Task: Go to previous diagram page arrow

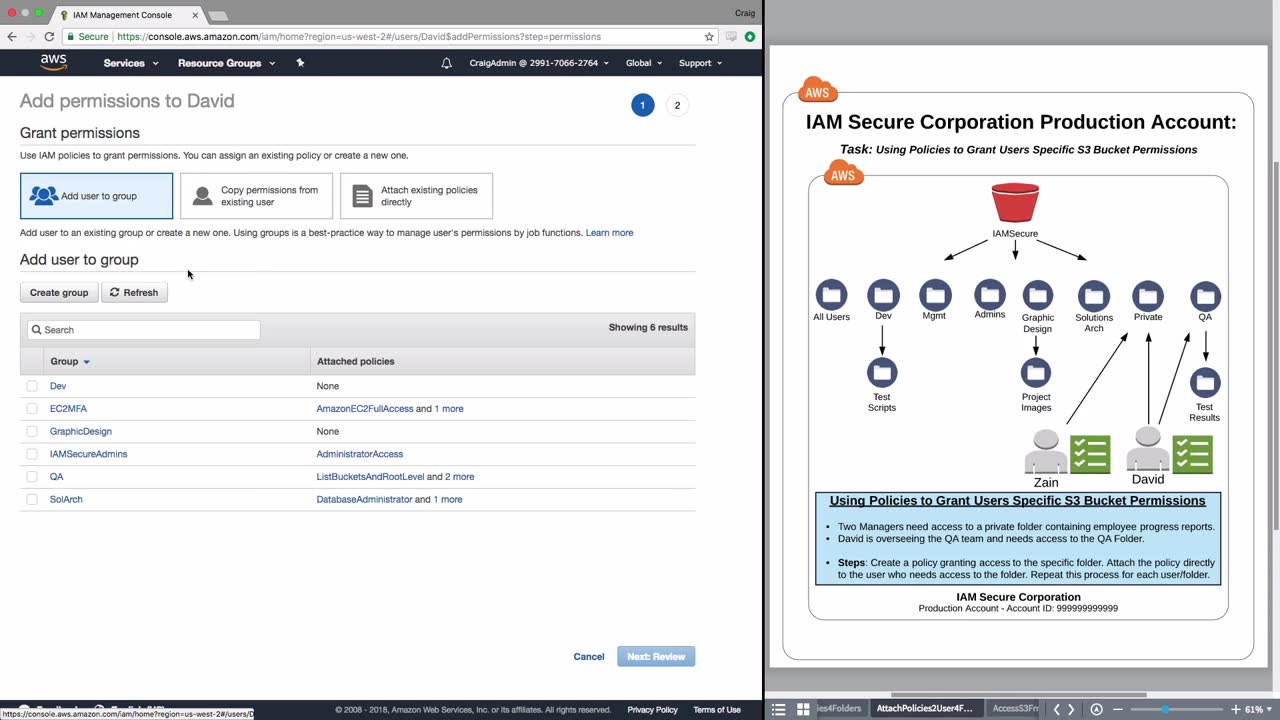Action: click(1056, 710)
